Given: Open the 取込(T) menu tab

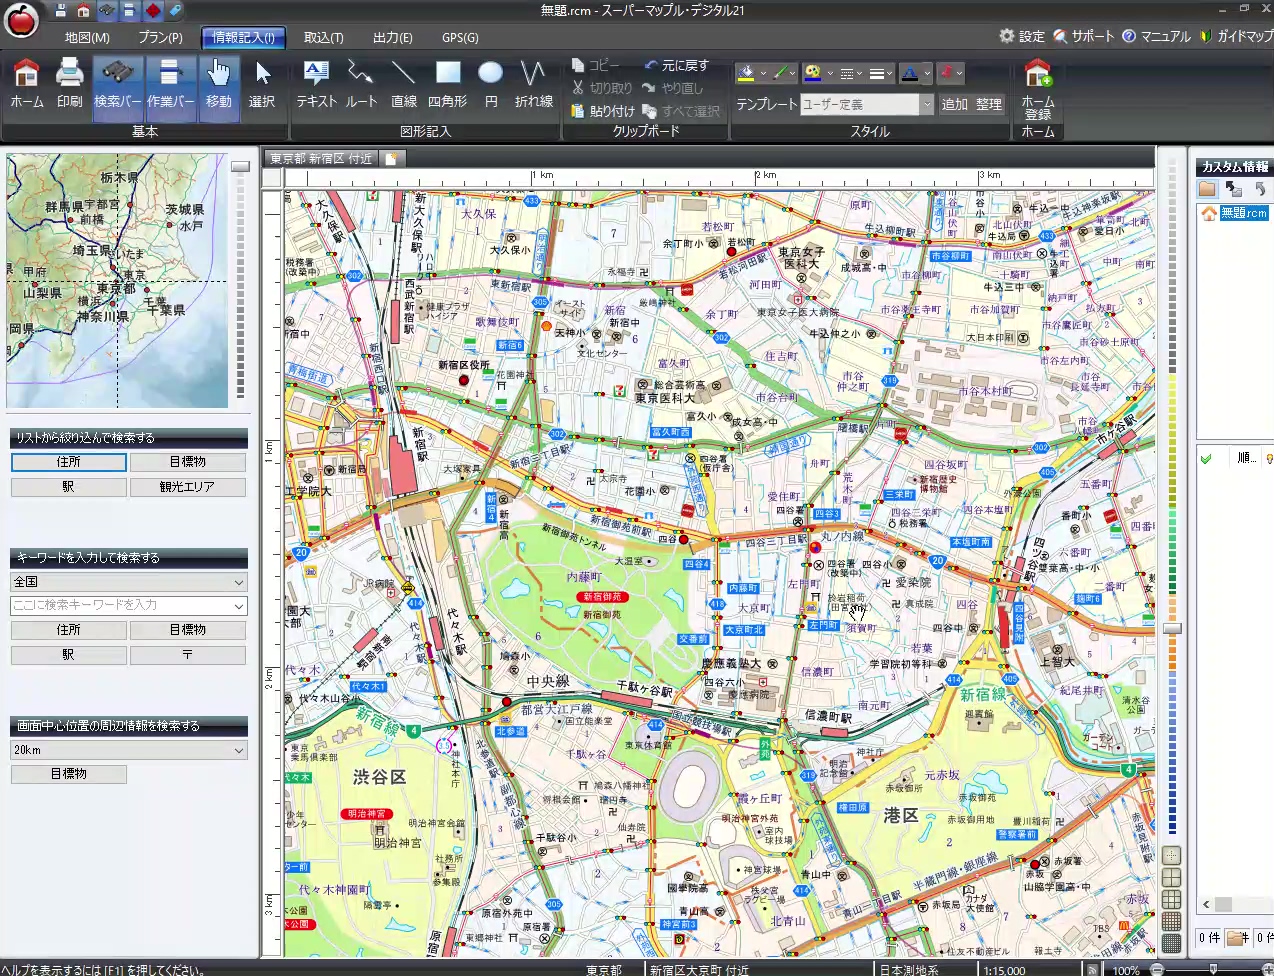Looking at the screenshot, I should point(323,37).
